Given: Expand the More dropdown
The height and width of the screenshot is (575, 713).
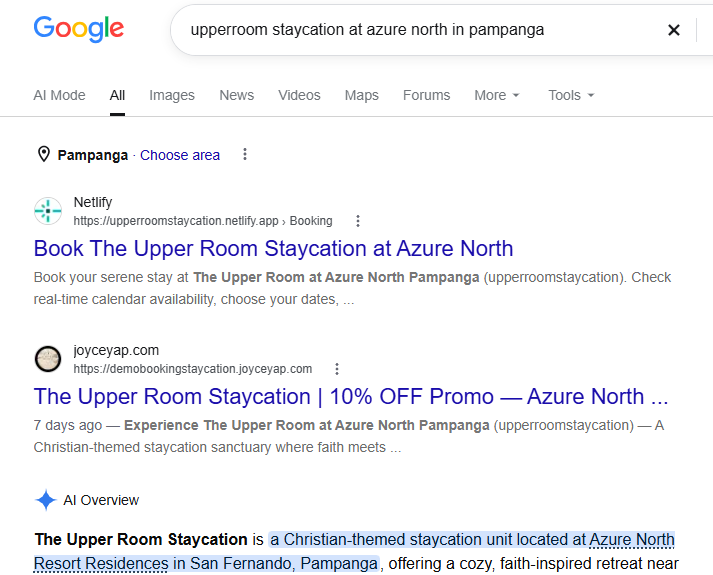Looking at the screenshot, I should [497, 95].
